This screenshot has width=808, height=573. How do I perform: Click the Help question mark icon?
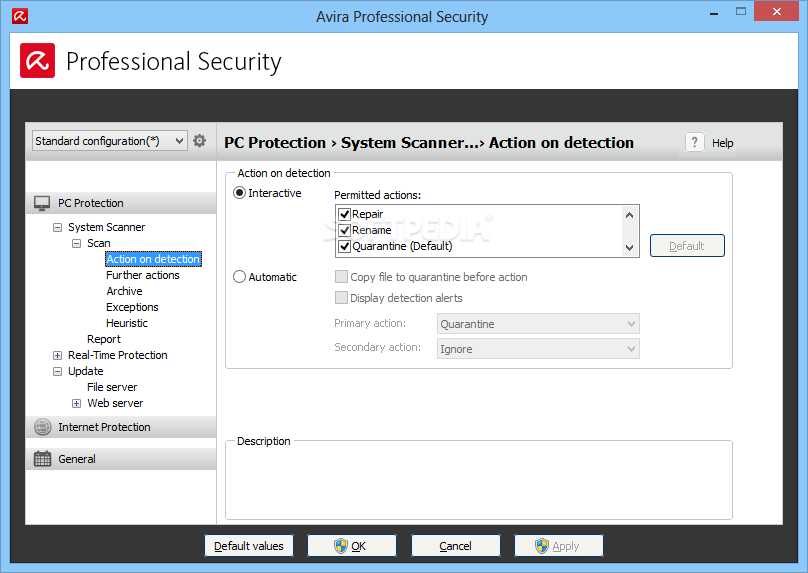click(695, 142)
